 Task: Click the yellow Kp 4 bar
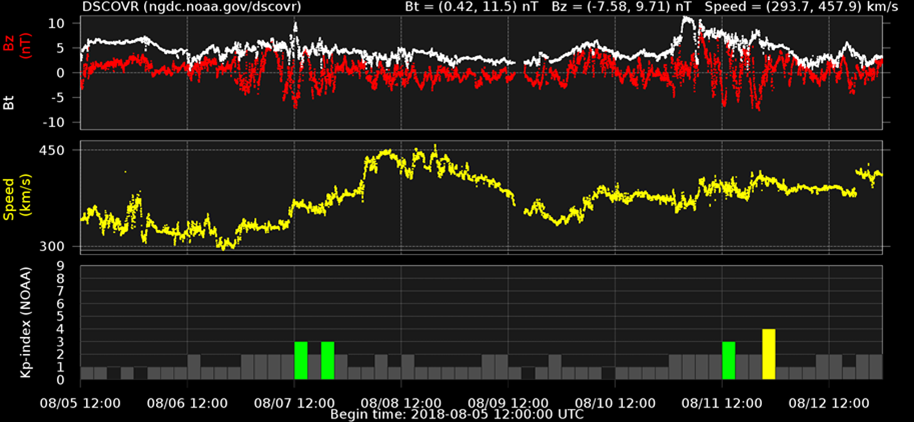pos(768,354)
